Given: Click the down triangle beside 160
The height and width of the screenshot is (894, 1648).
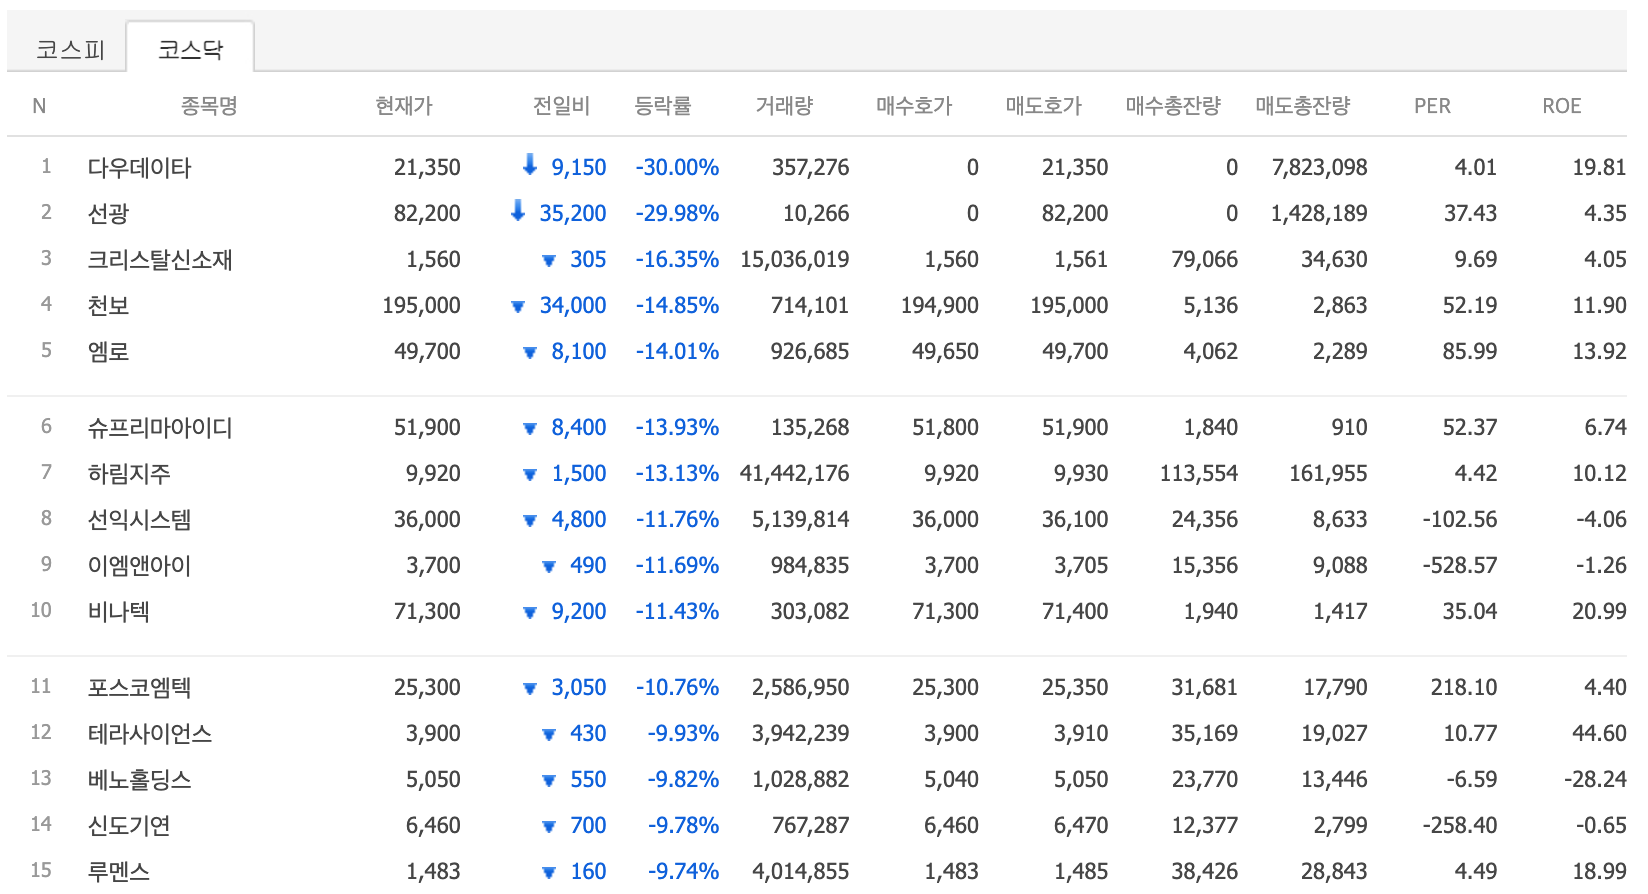Looking at the screenshot, I should click(548, 873).
